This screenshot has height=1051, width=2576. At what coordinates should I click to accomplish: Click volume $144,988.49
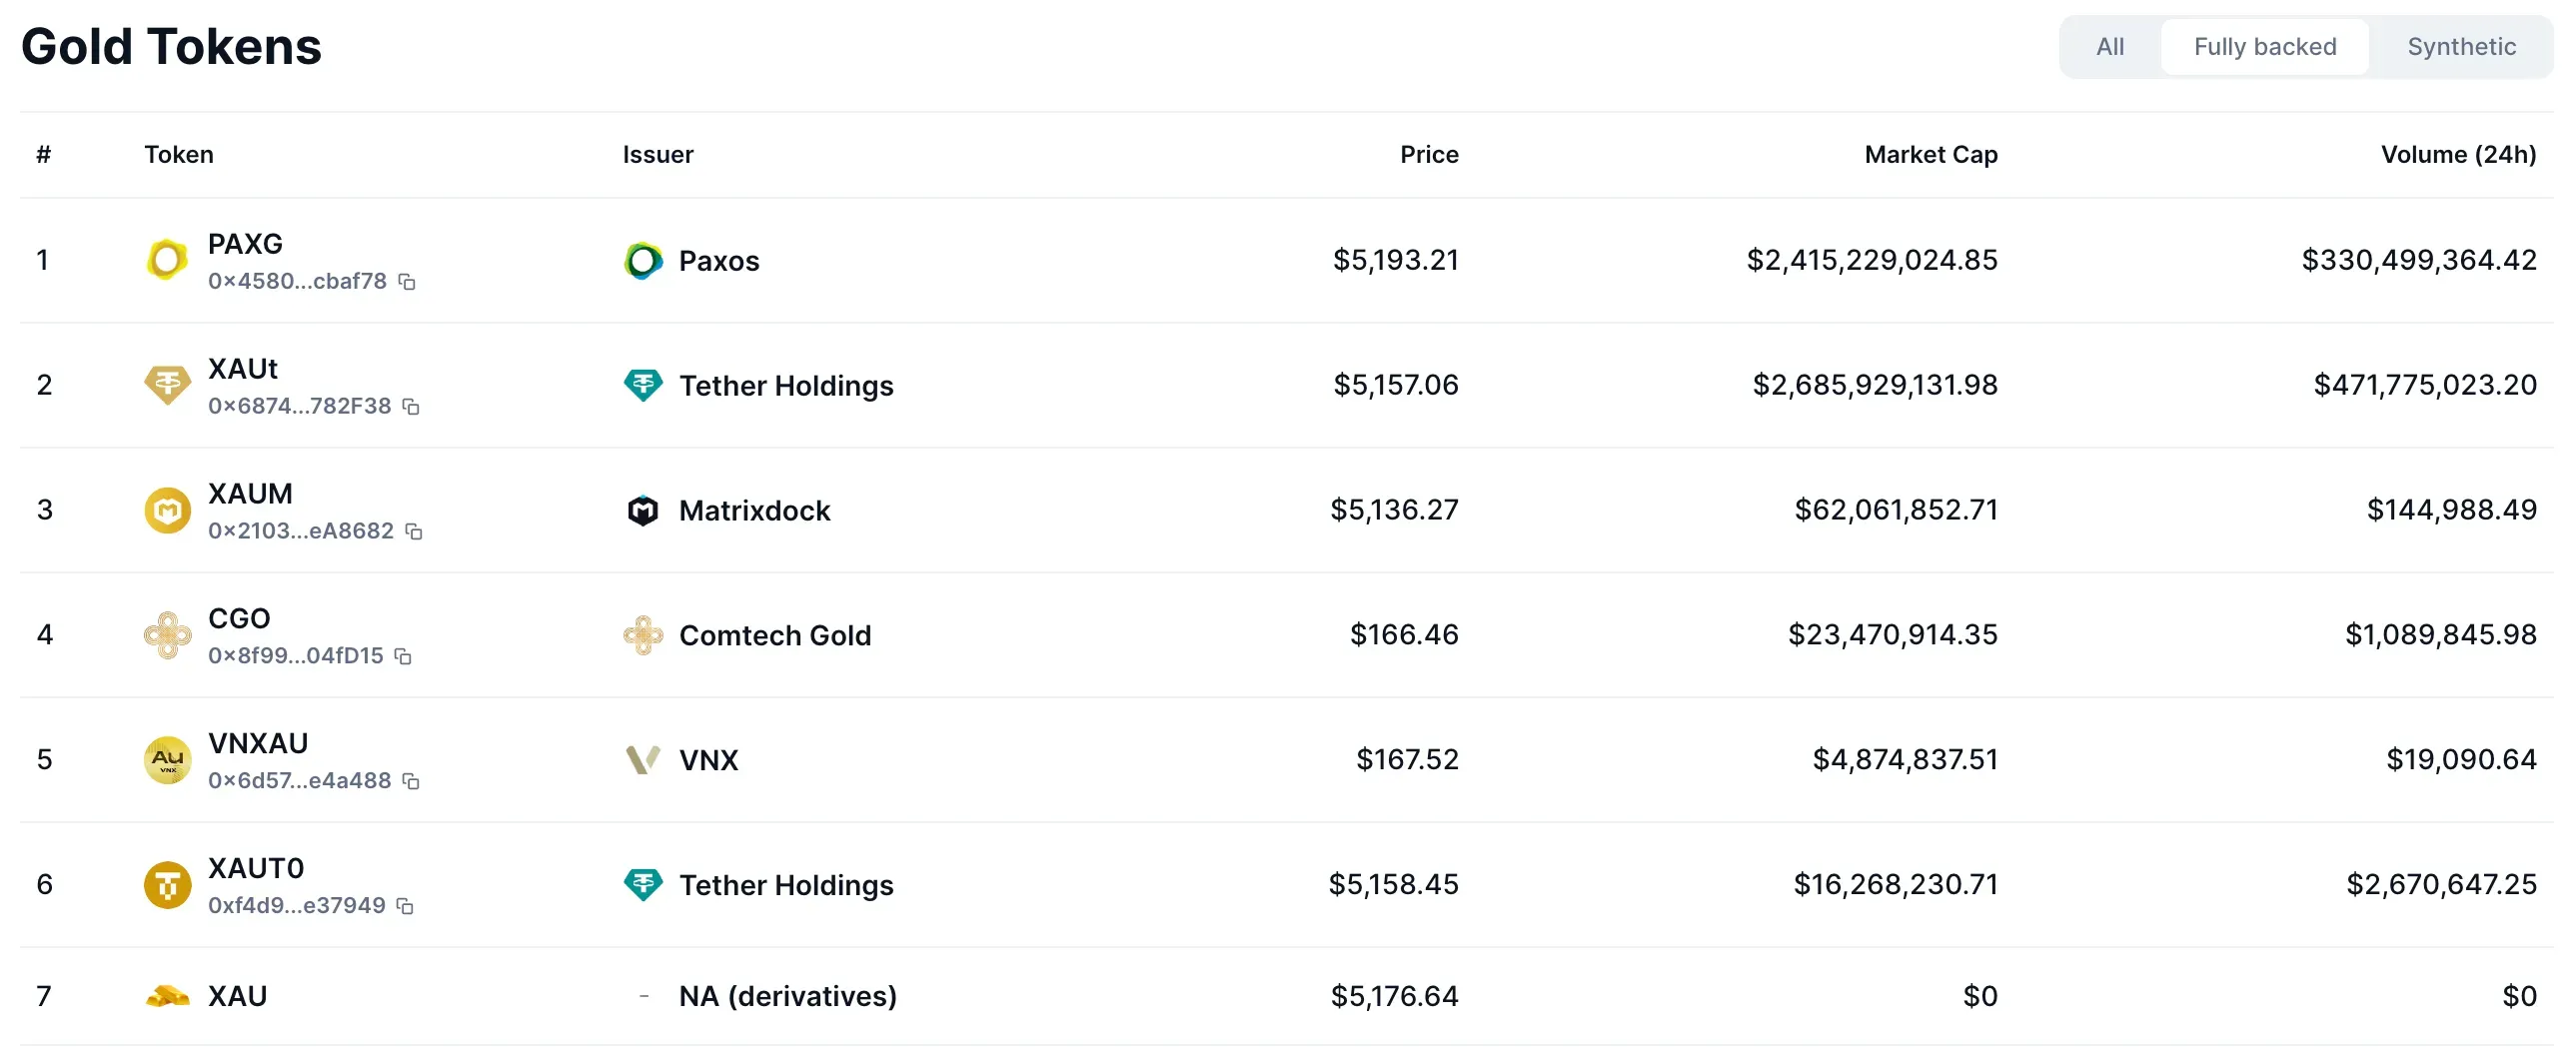coord(2451,510)
